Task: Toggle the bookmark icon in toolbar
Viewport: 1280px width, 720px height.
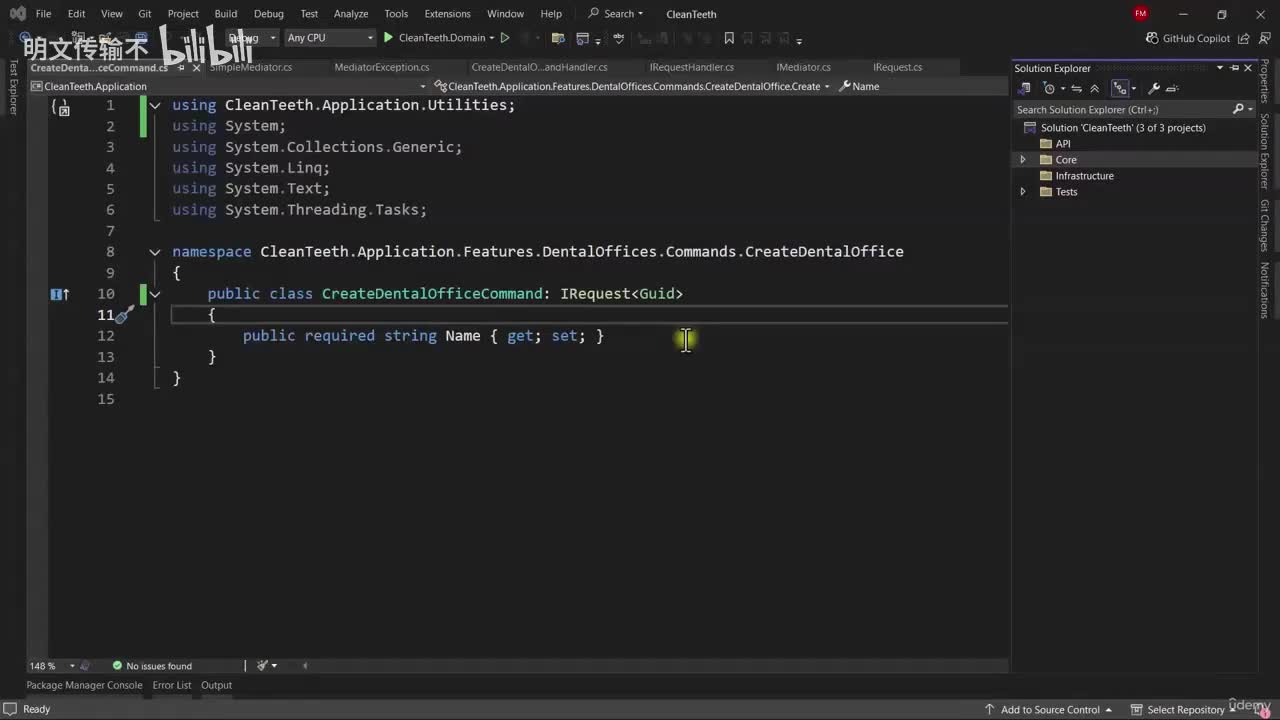Action: (x=729, y=38)
